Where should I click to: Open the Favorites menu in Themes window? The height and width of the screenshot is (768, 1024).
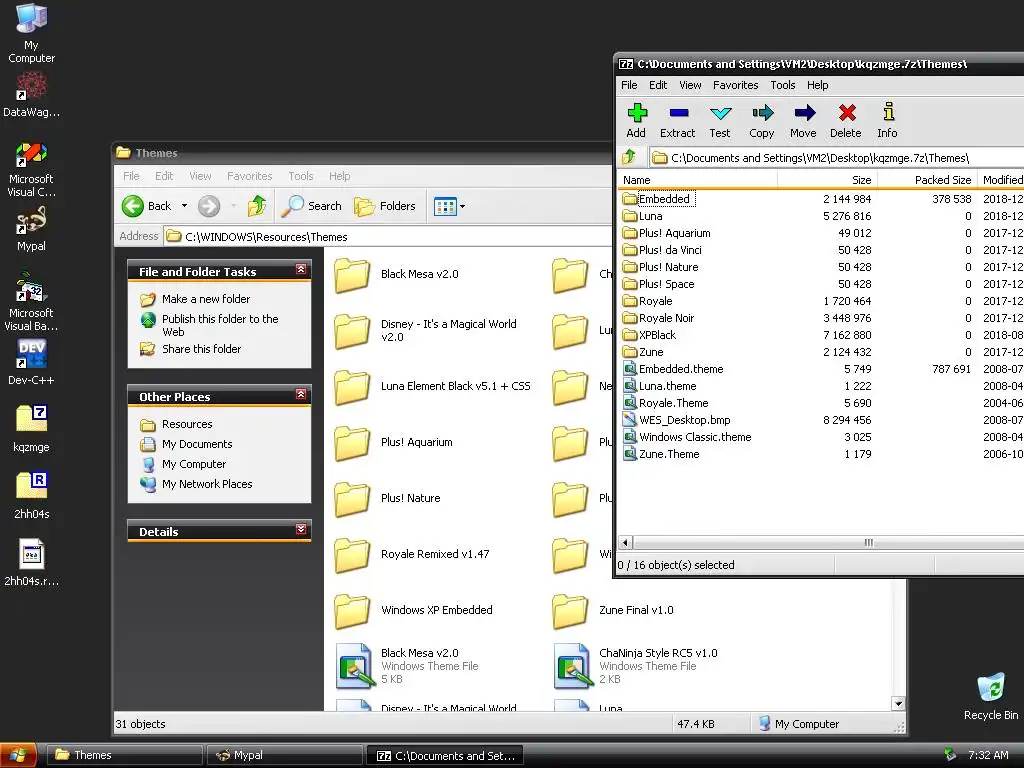click(x=249, y=176)
